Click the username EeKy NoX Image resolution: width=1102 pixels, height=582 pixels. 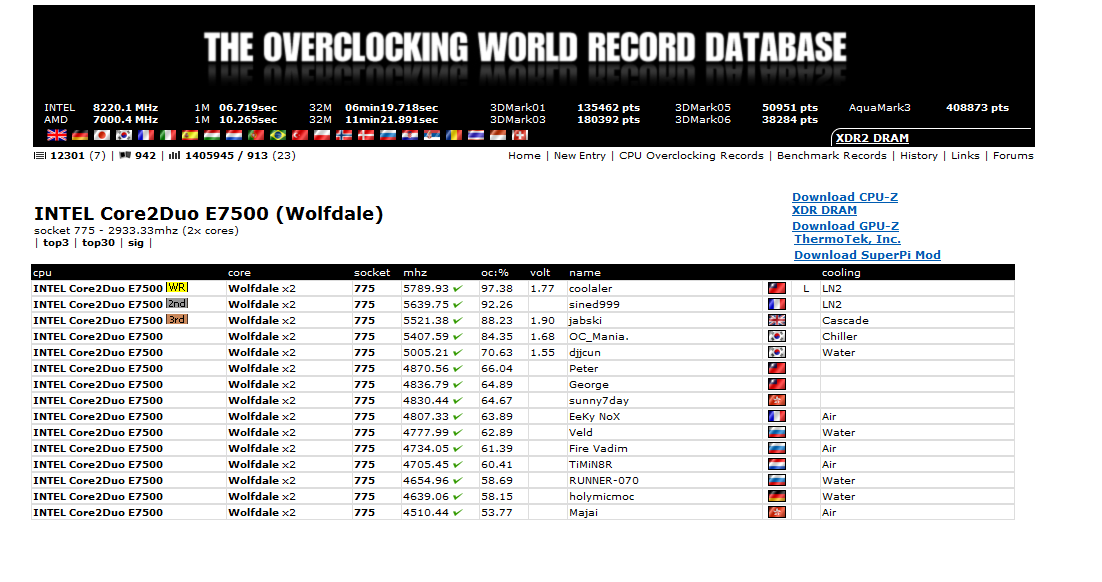(595, 416)
